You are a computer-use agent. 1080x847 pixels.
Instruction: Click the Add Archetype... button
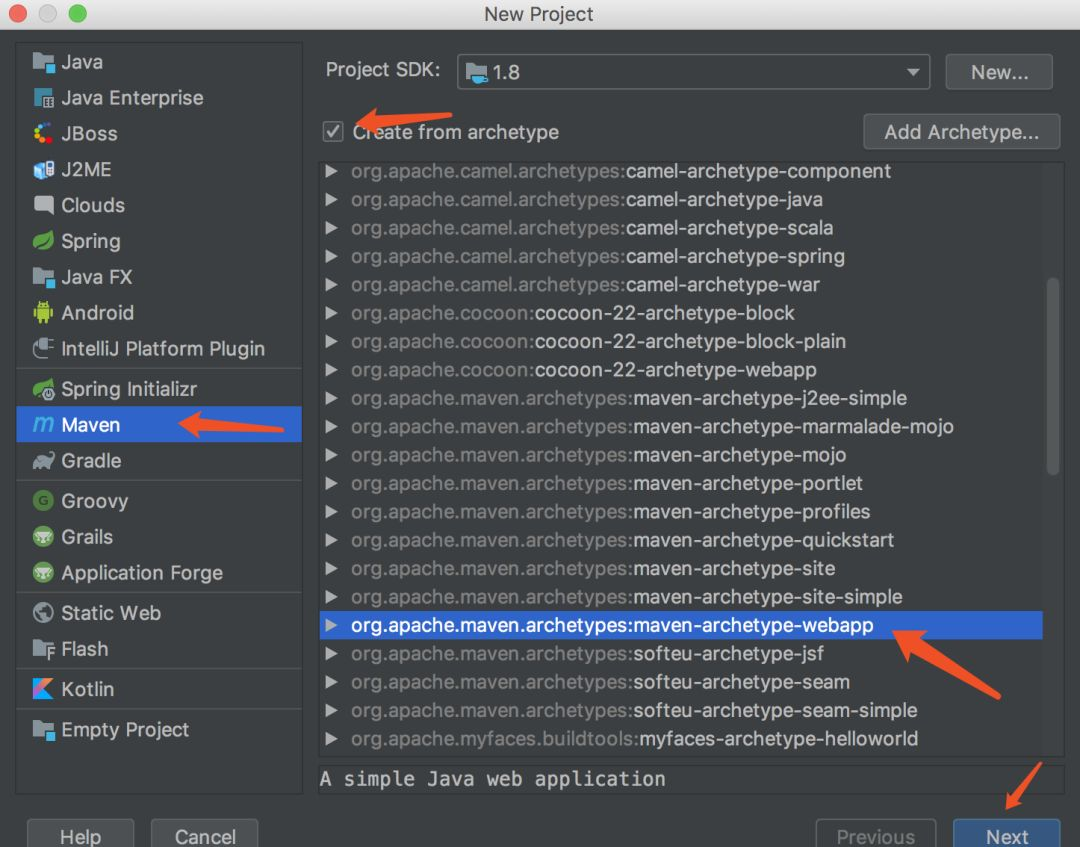coord(962,132)
